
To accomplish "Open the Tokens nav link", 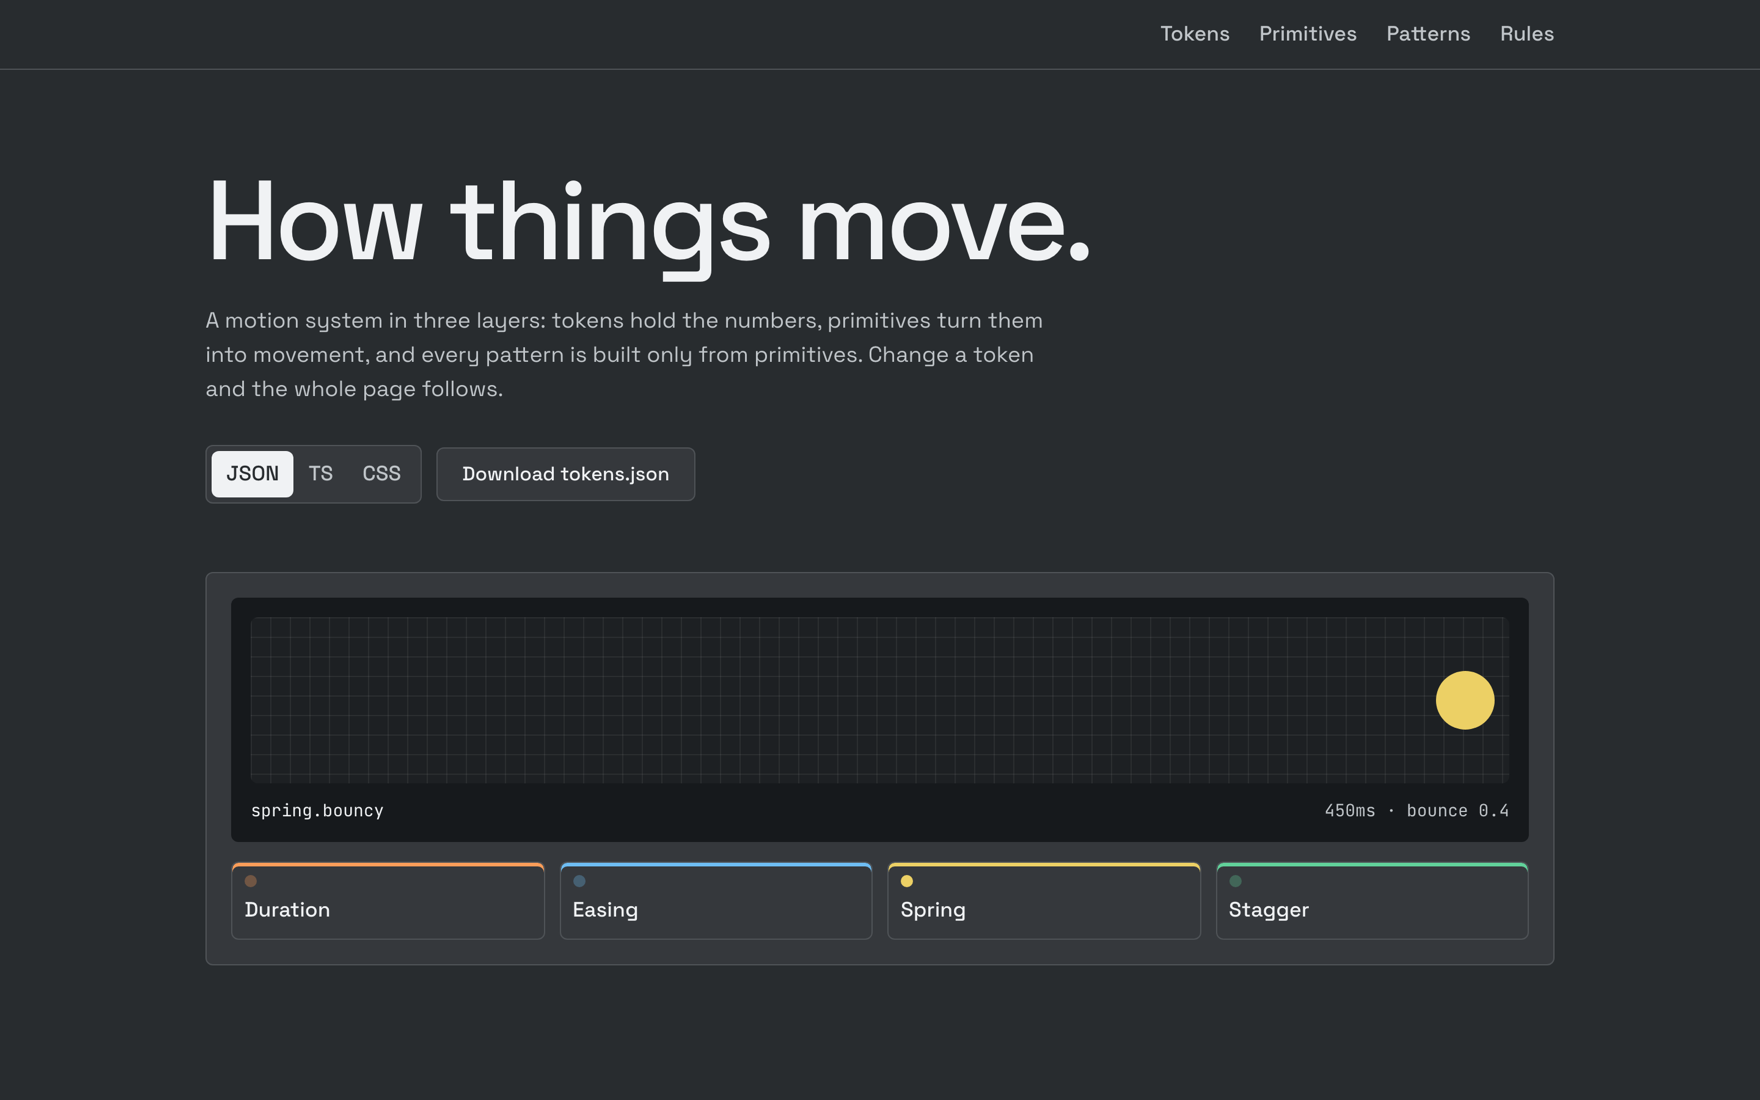I will click(x=1194, y=34).
